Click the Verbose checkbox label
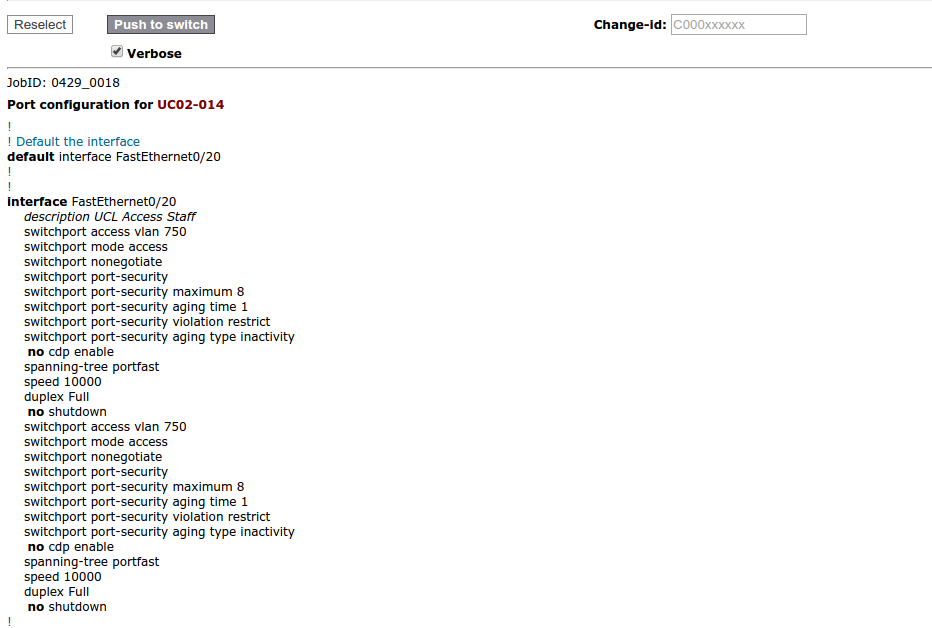 (154, 53)
